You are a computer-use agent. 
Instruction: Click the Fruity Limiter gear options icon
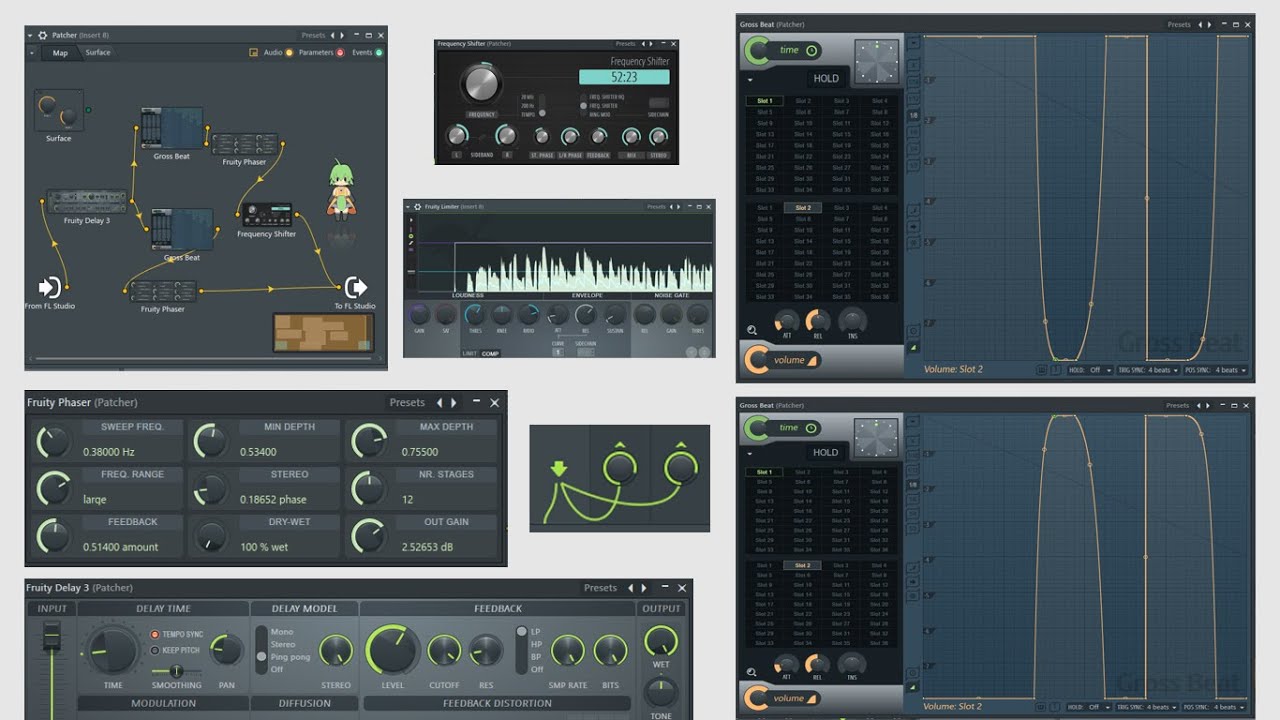[418, 207]
